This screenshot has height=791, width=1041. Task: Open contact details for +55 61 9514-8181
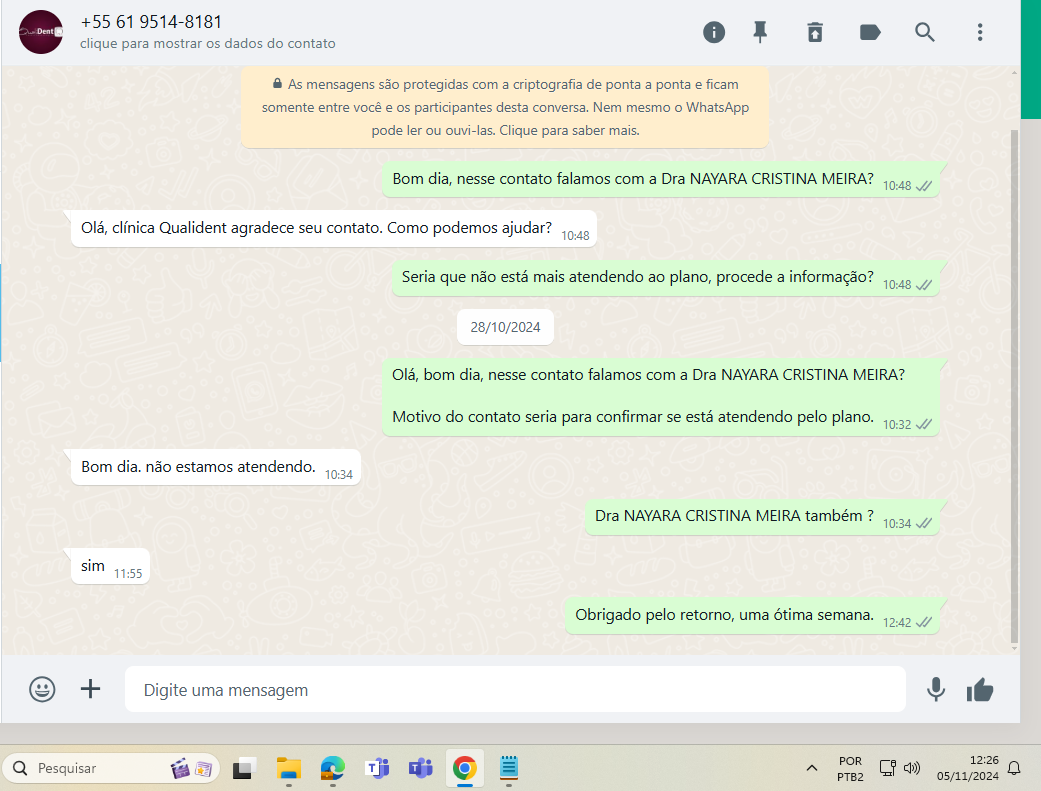[151, 22]
